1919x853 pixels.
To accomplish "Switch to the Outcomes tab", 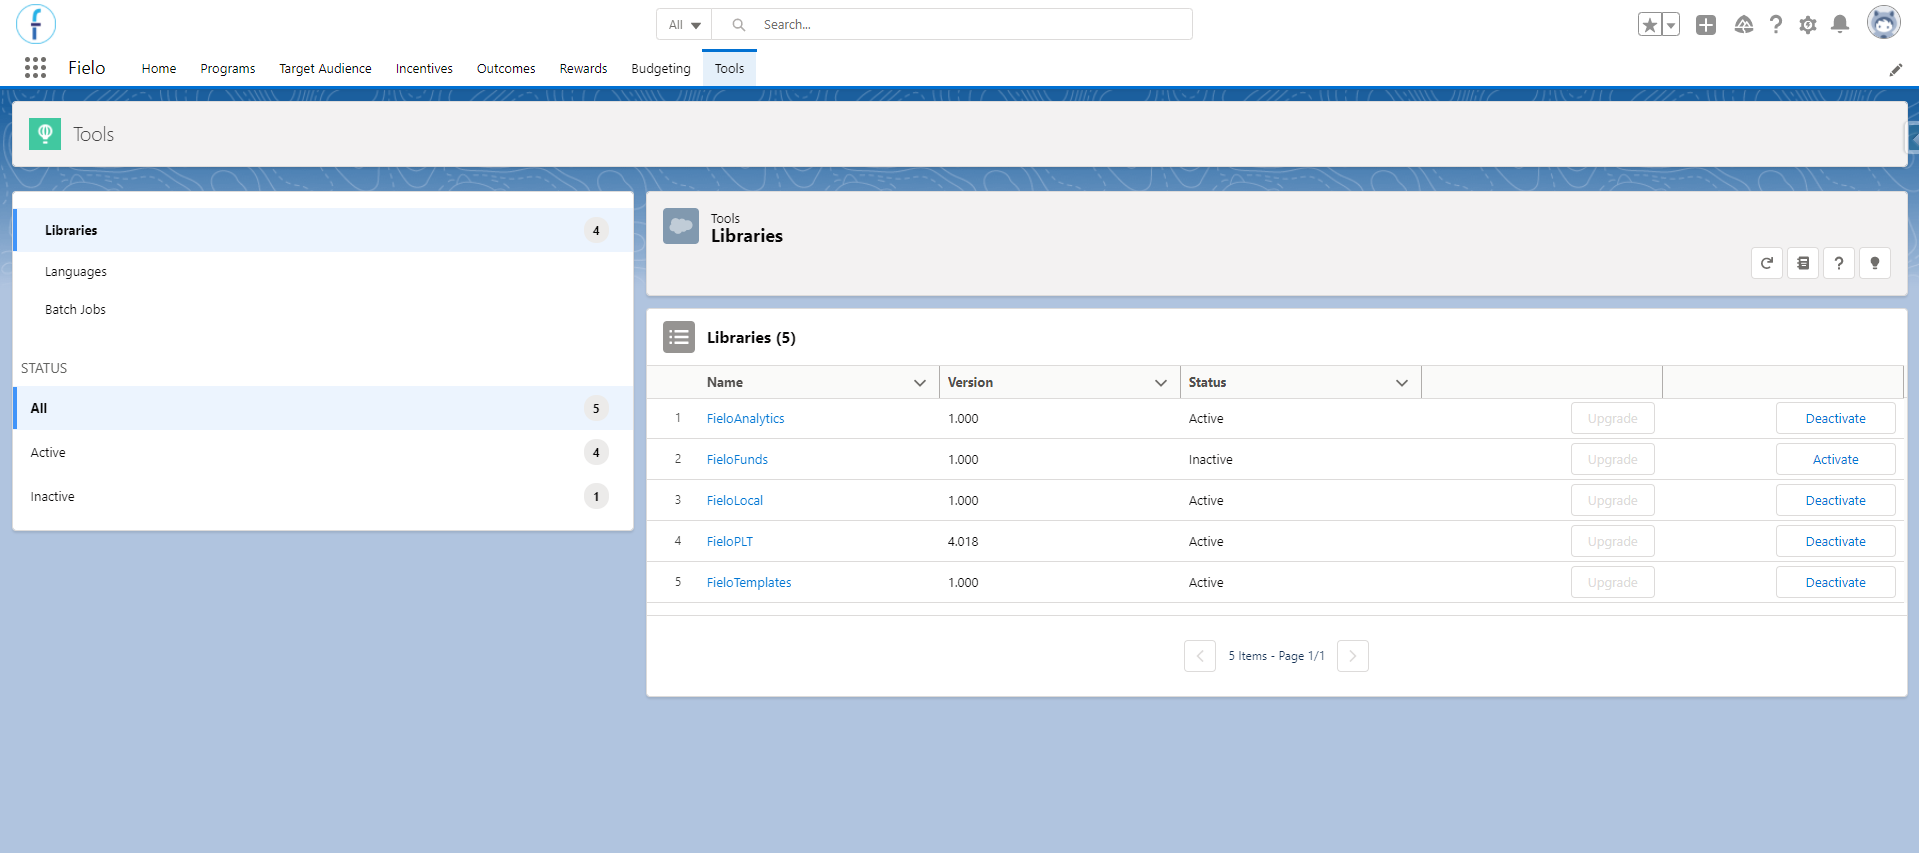I will point(506,69).
